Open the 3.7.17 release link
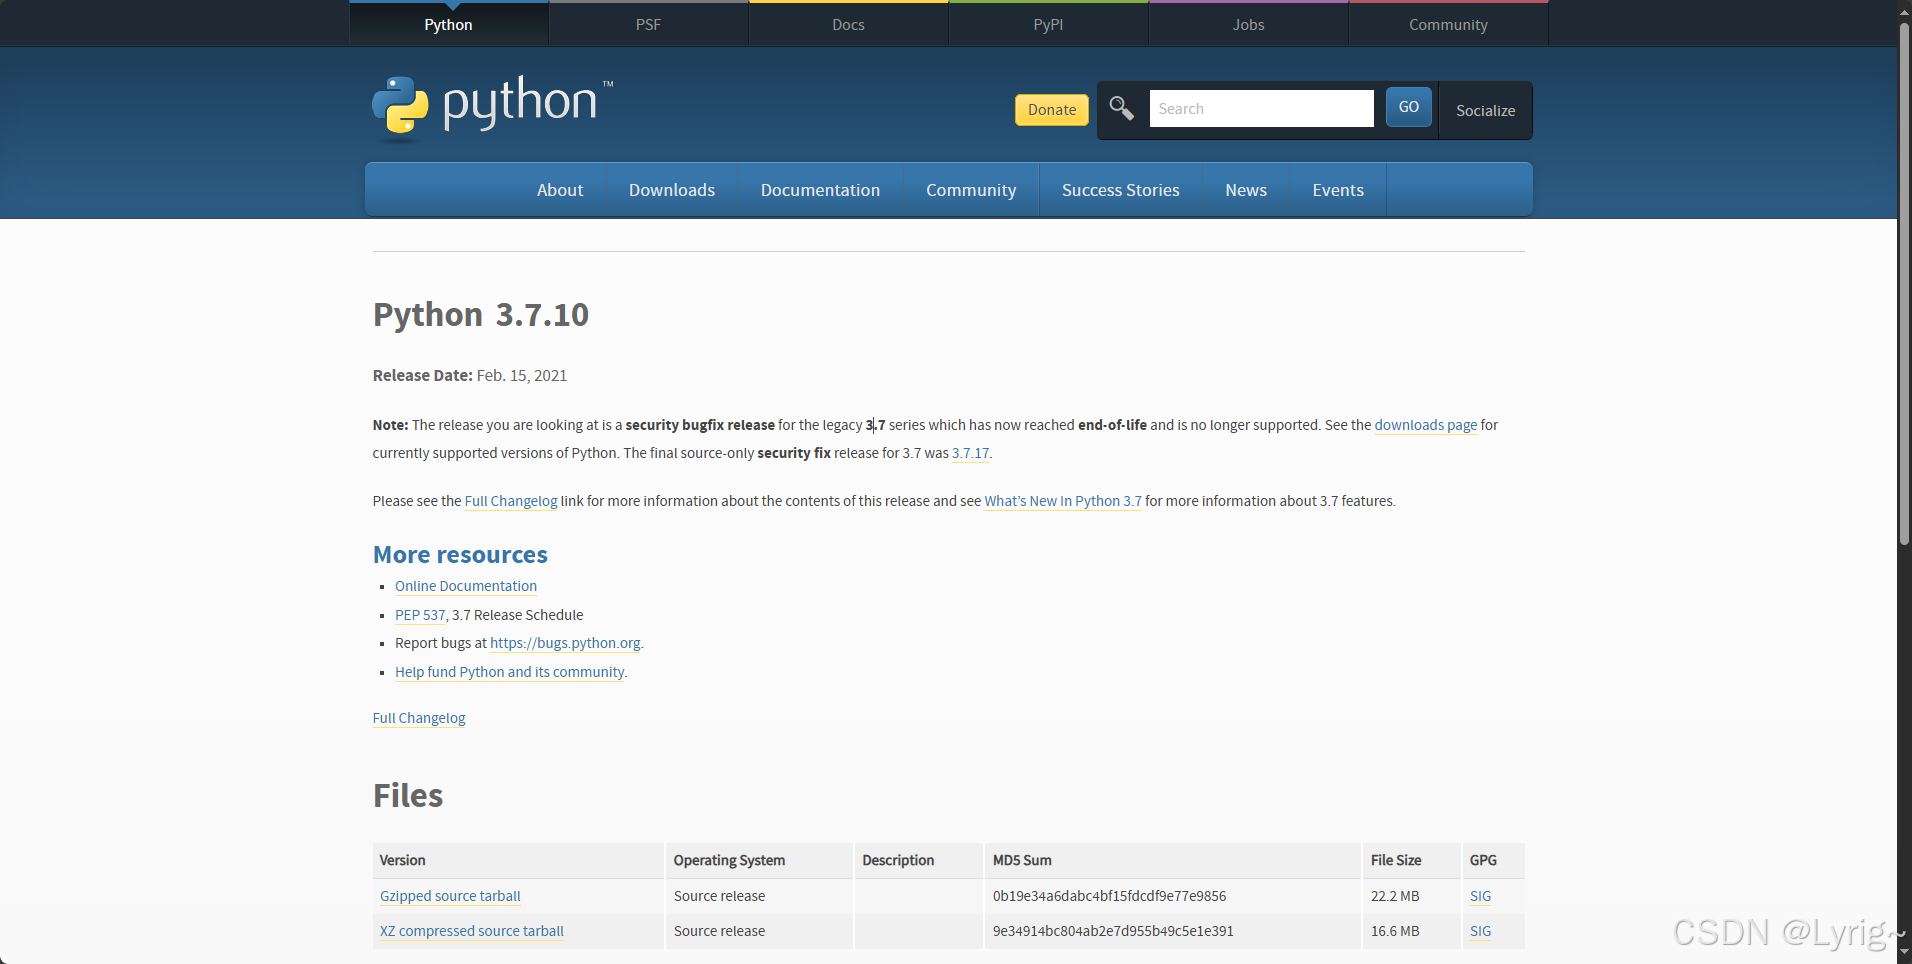 [970, 453]
